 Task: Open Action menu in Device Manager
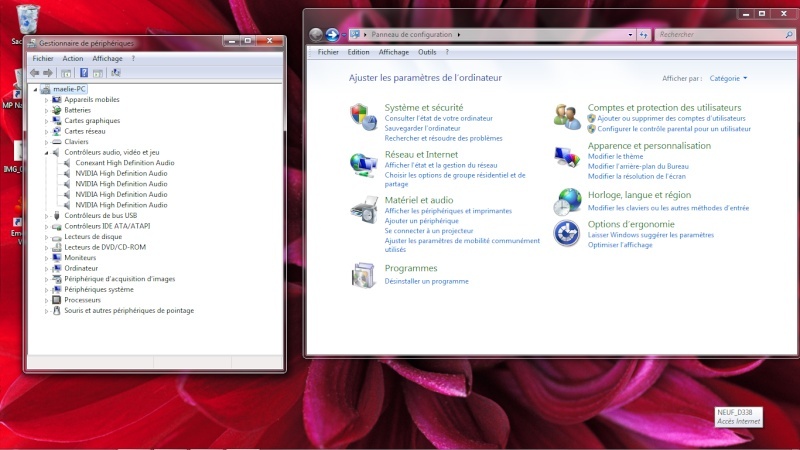[x=72, y=59]
